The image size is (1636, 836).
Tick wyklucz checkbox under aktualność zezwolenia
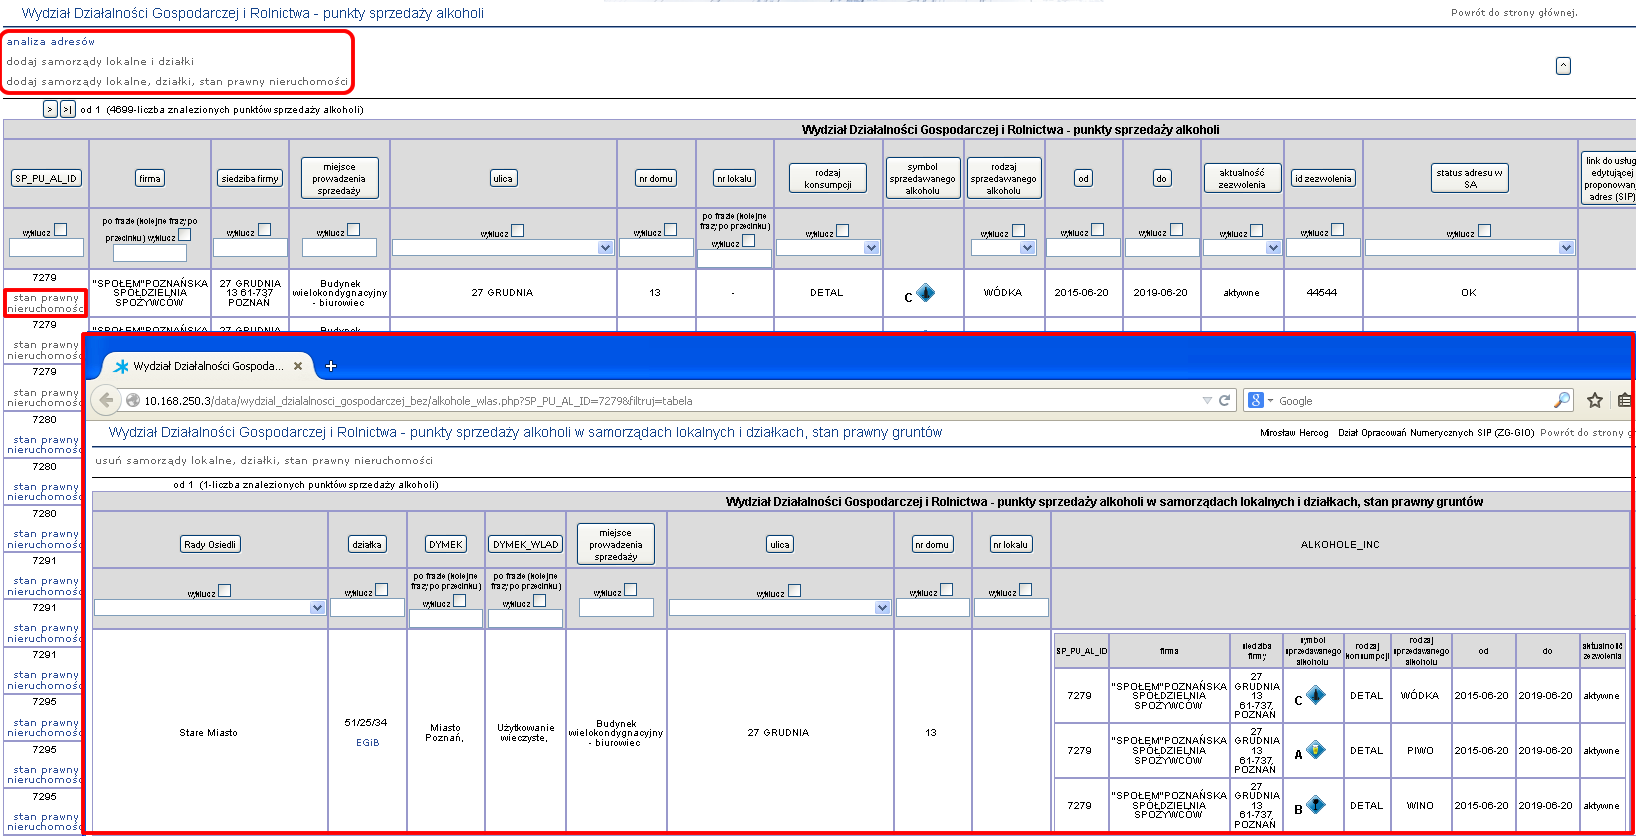(x=1256, y=231)
